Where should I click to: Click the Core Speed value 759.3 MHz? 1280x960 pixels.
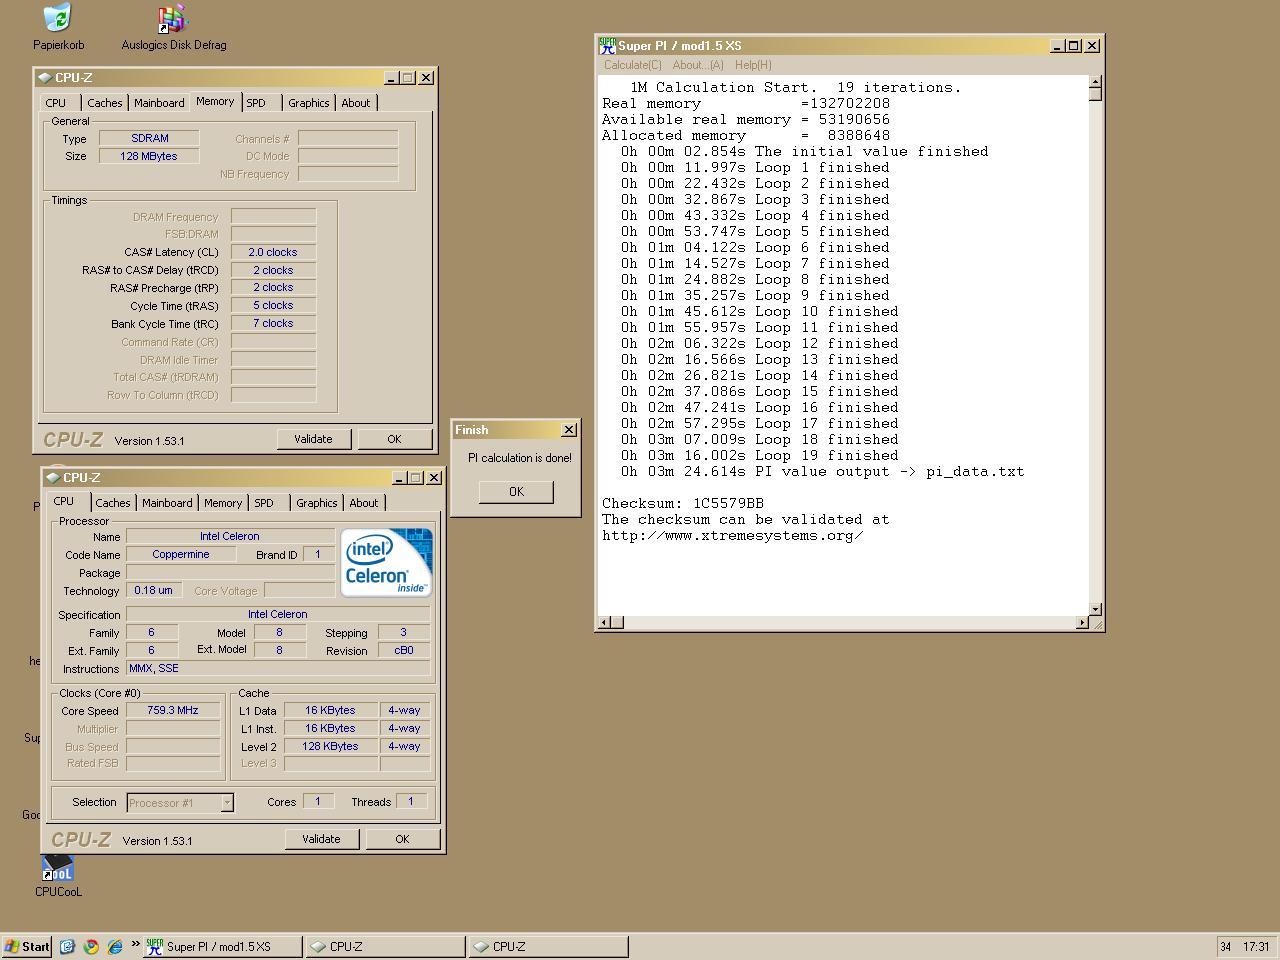pyautogui.click(x=173, y=710)
